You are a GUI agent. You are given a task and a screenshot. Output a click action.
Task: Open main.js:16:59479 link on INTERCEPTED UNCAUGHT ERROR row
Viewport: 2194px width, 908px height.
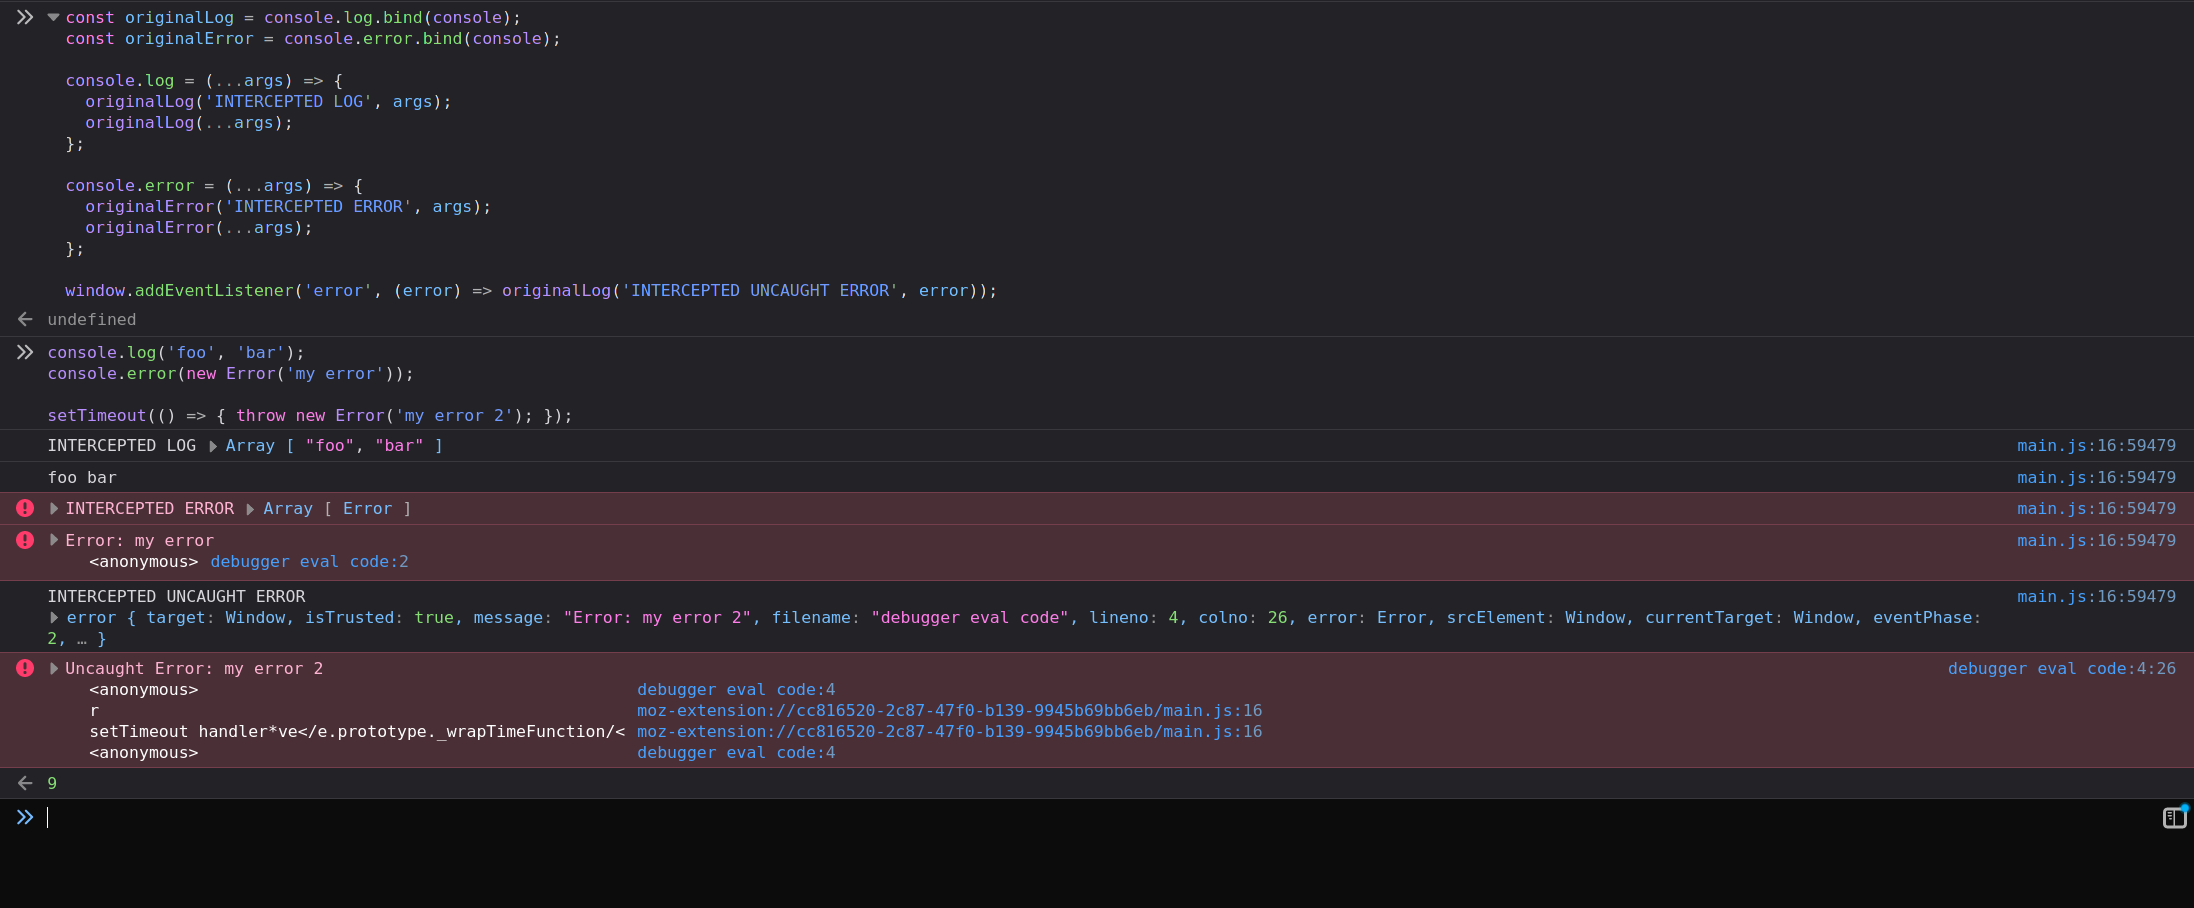click(2096, 597)
